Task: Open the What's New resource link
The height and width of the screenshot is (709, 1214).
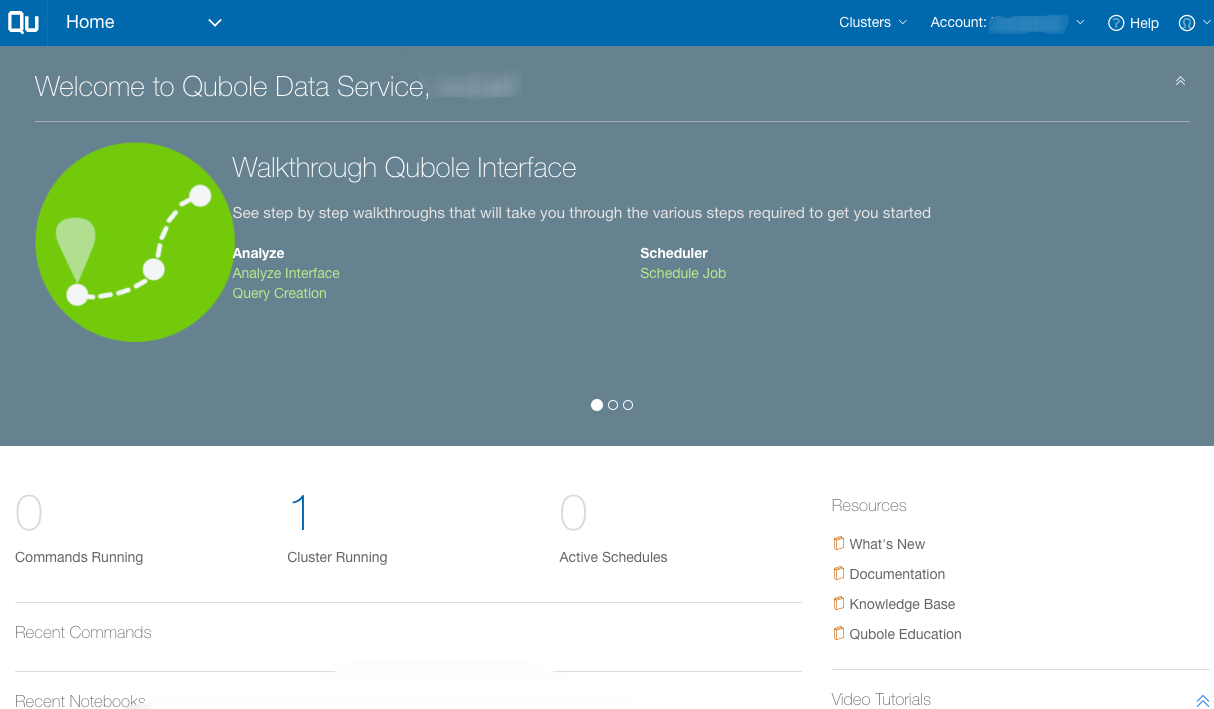Action: 887,544
